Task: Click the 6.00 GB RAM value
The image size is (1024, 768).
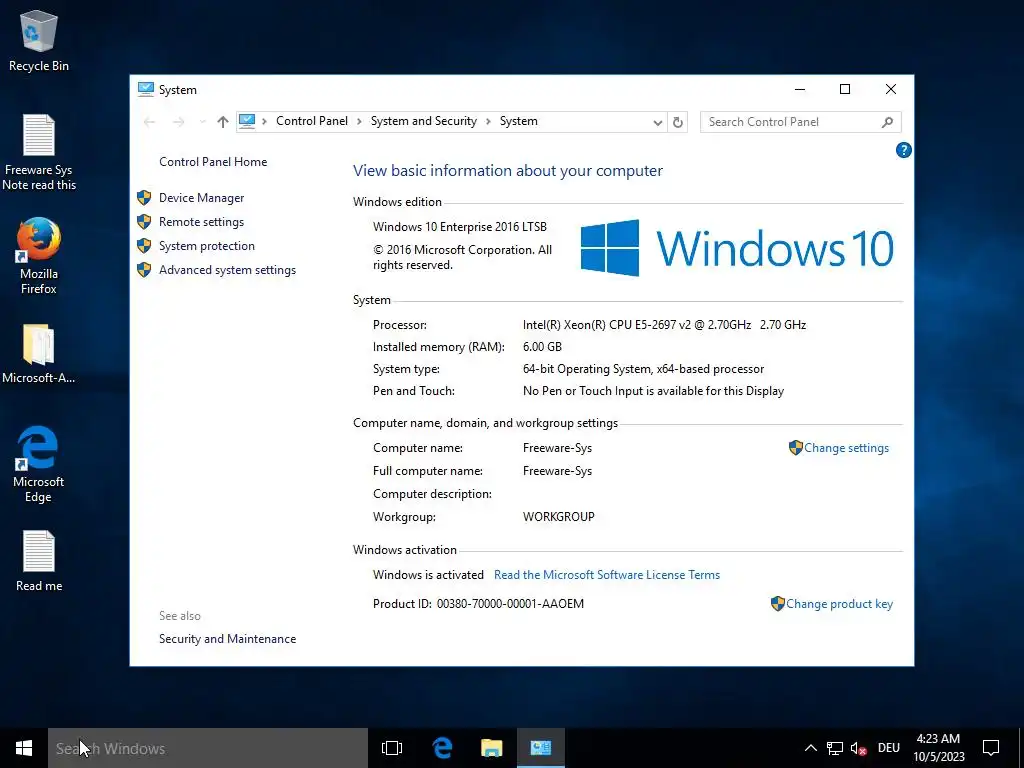Action: click(x=542, y=347)
